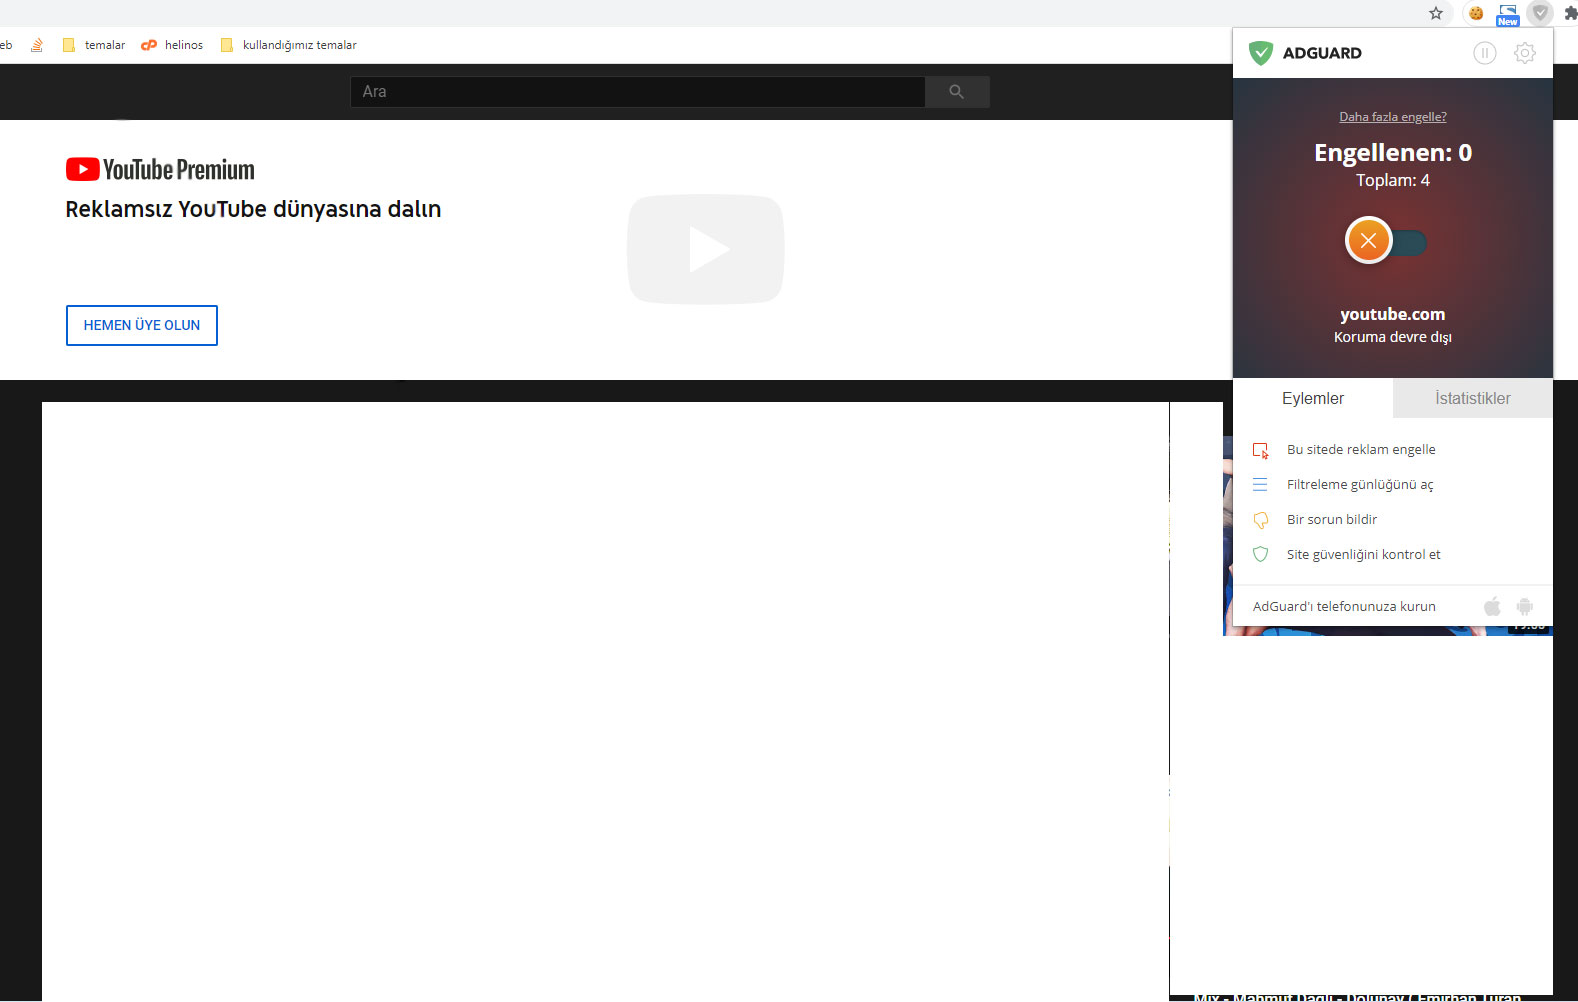Open the Stack Overflow bookmark icon
Viewport: 1578px width, 1002px height.
(x=37, y=45)
